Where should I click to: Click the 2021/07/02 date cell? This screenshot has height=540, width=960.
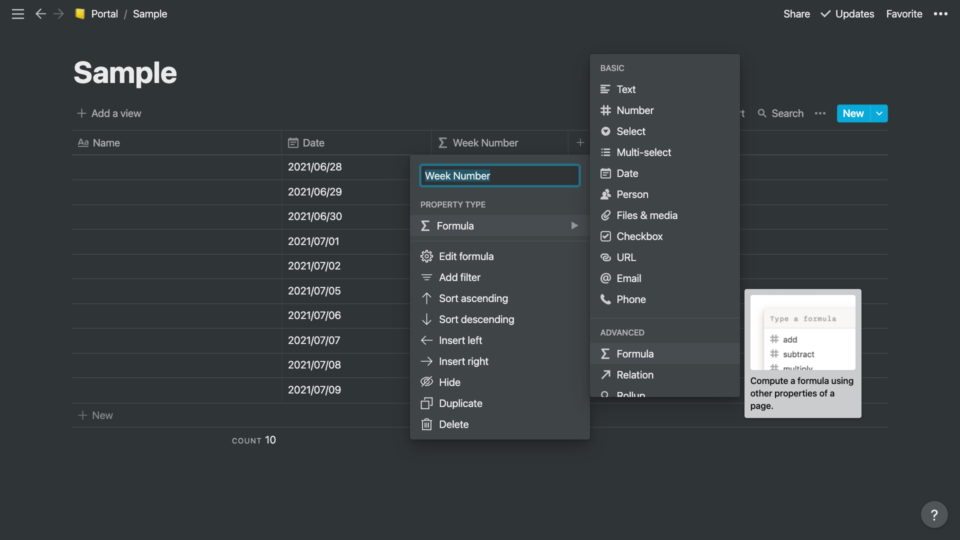[x=346, y=266]
